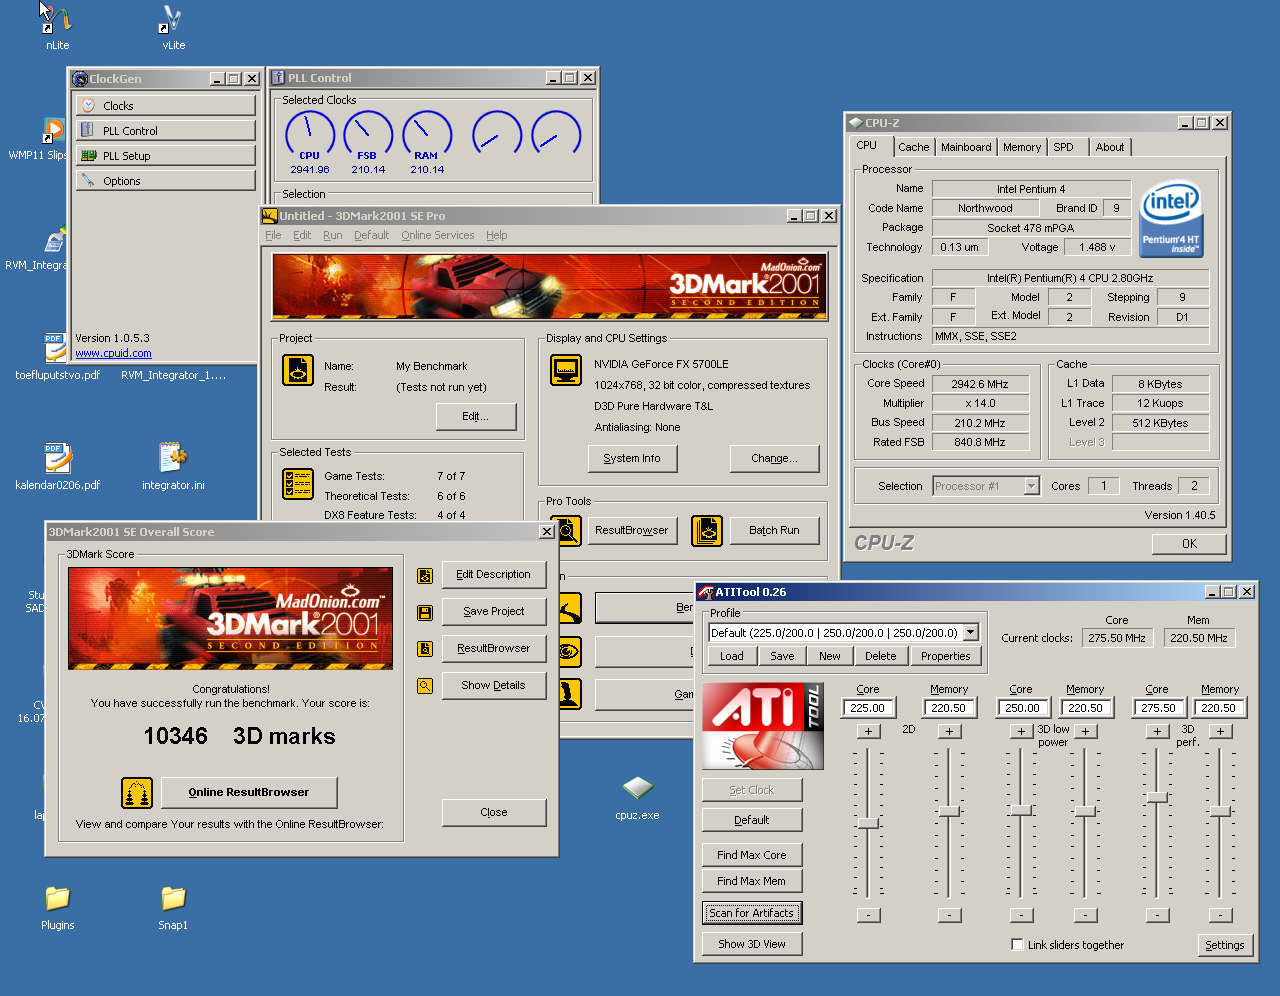Click the 2D Core slider handle

[868, 823]
